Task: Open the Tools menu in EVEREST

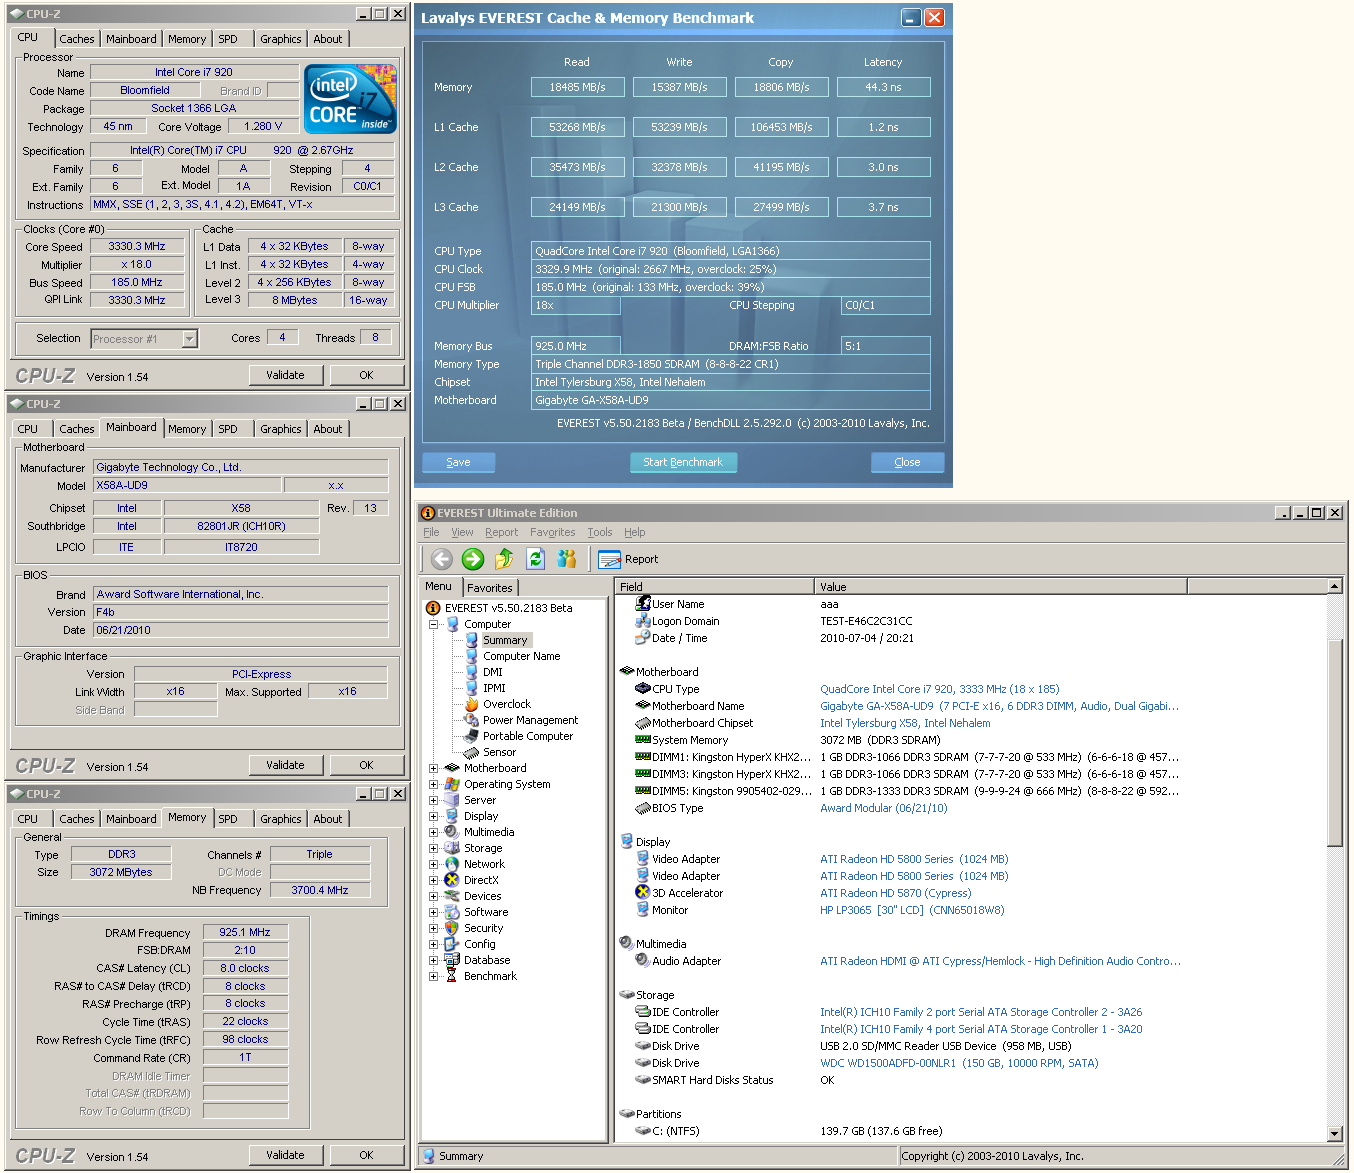Action: point(600,532)
